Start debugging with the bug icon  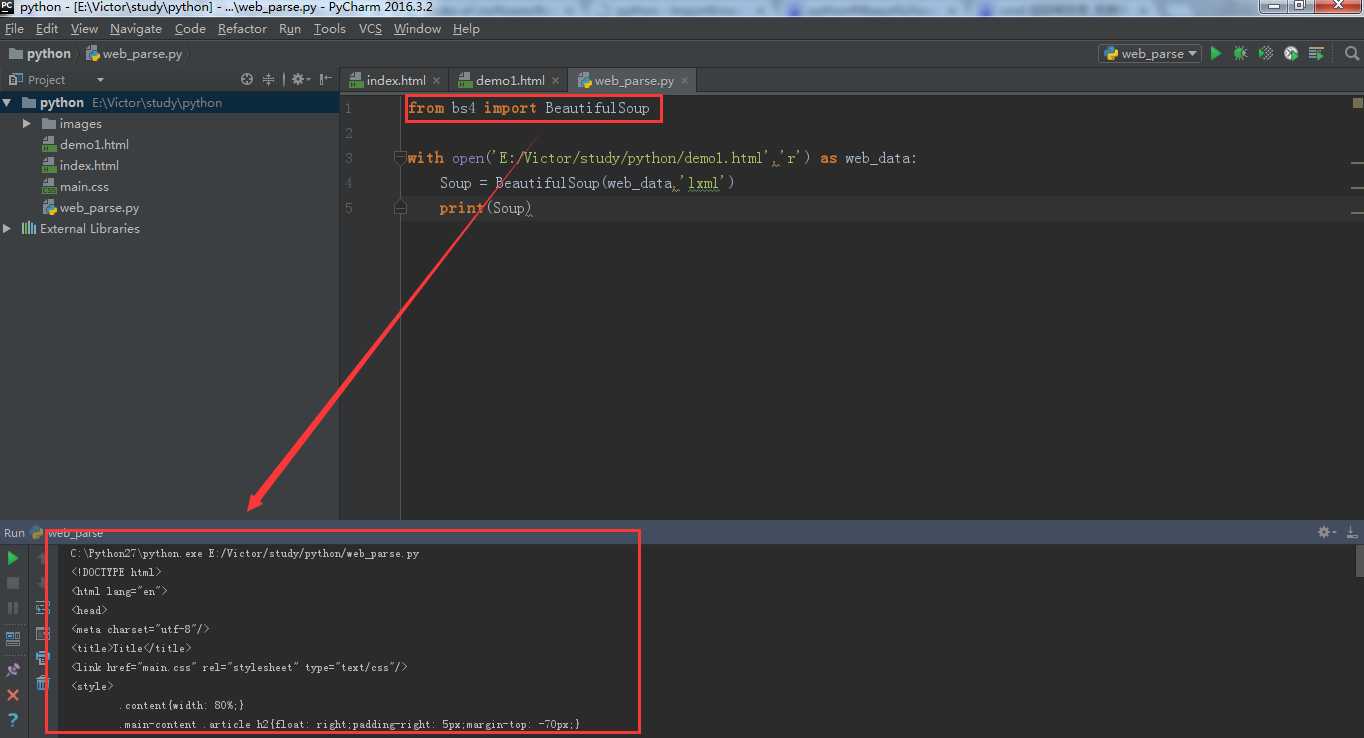[1241, 53]
